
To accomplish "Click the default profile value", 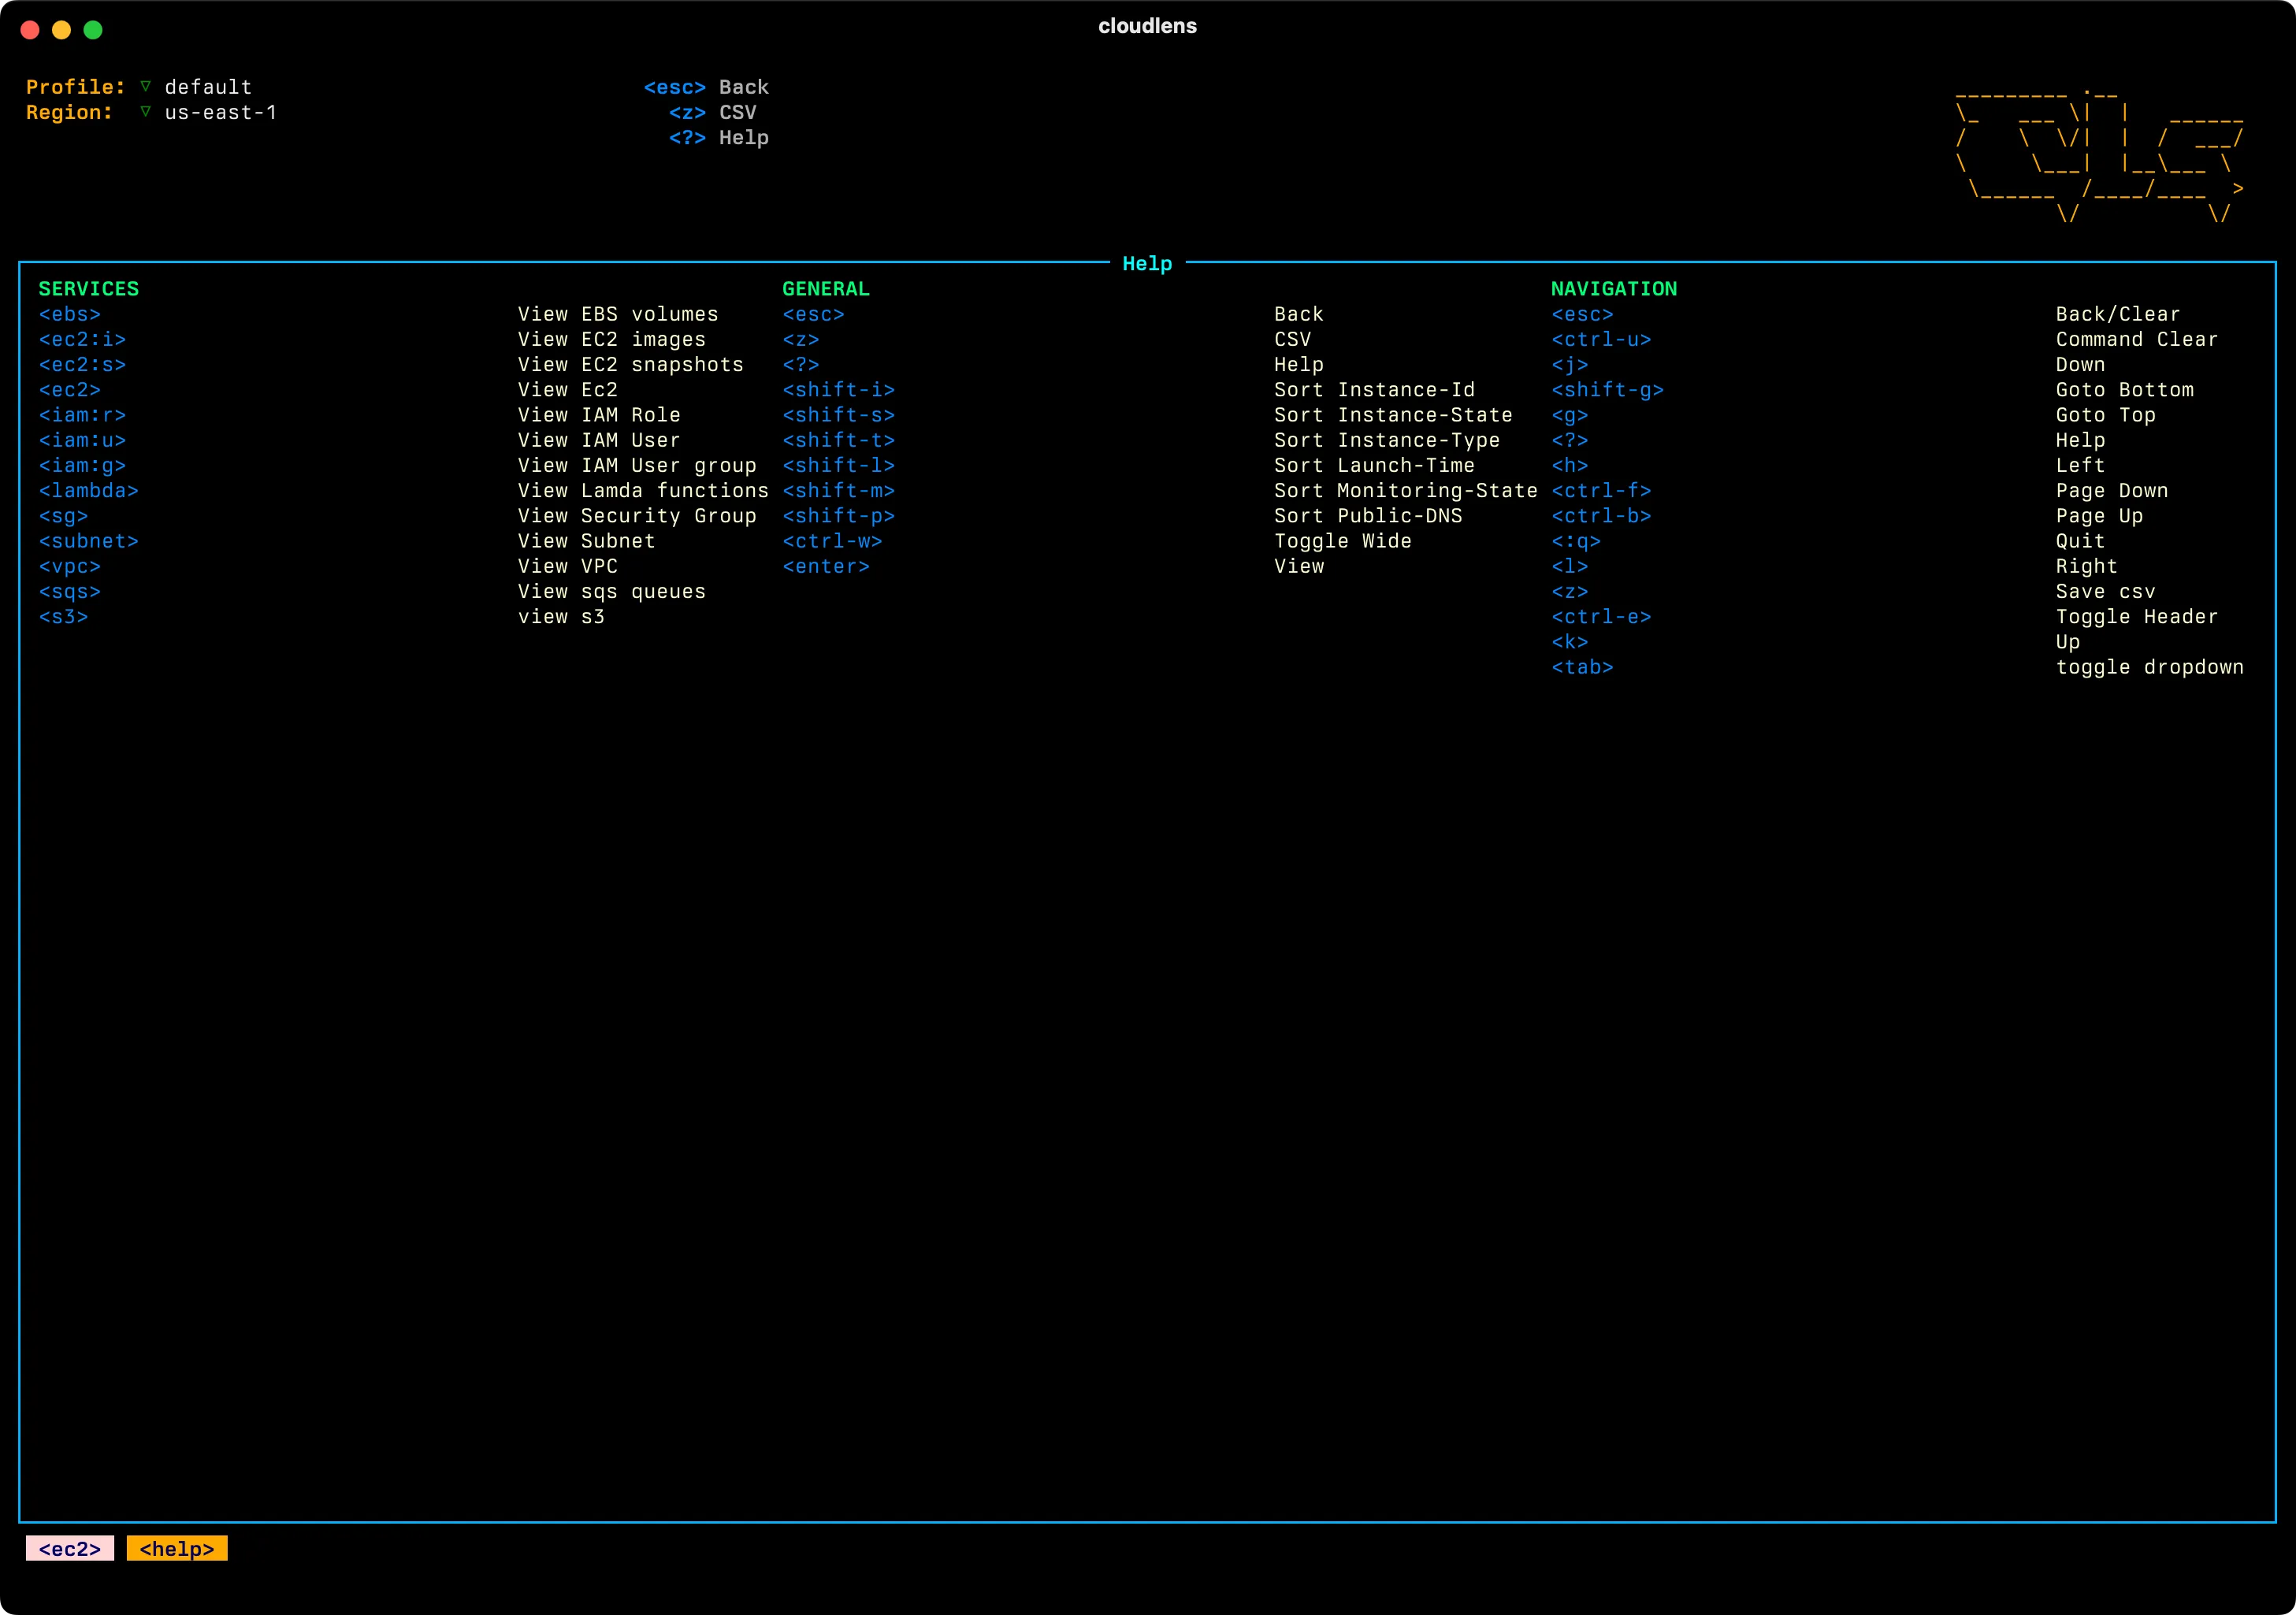I will point(208,87).
